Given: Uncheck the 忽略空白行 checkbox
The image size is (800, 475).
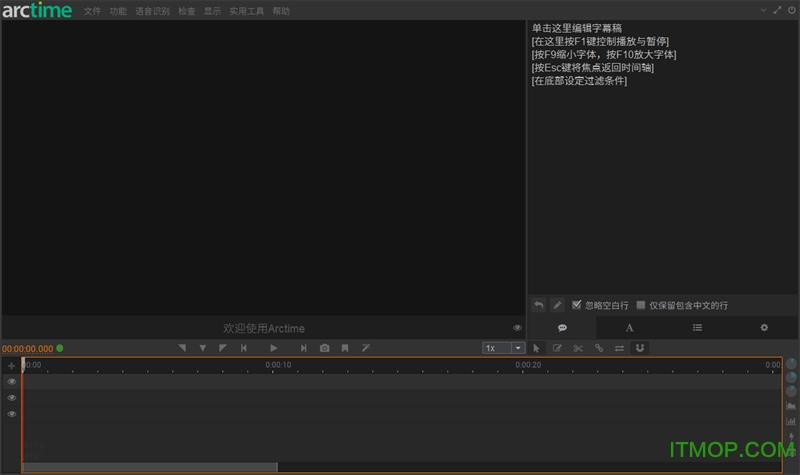Looking at the screenshot, I should click(577, 305).
